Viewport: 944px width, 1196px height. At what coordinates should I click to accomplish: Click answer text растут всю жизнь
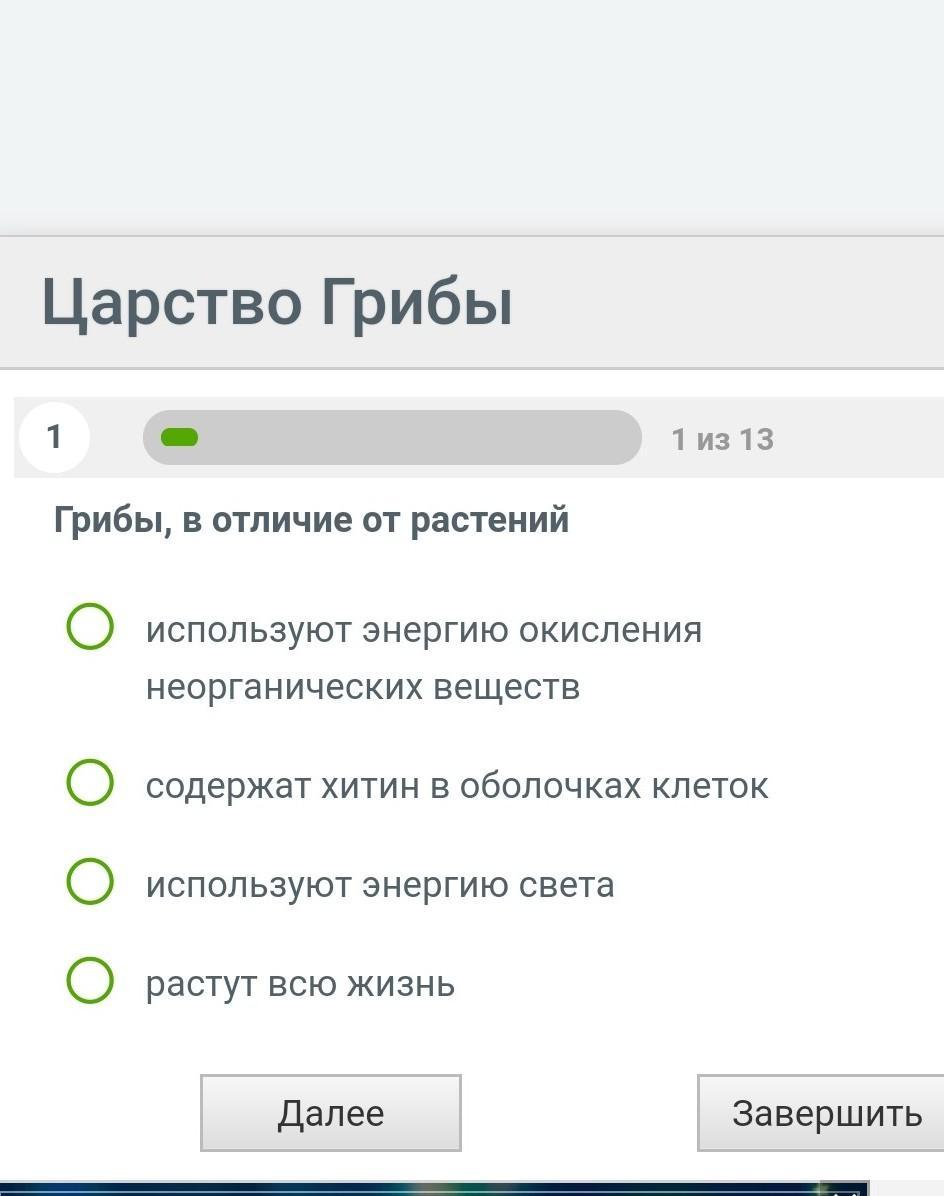300,983
